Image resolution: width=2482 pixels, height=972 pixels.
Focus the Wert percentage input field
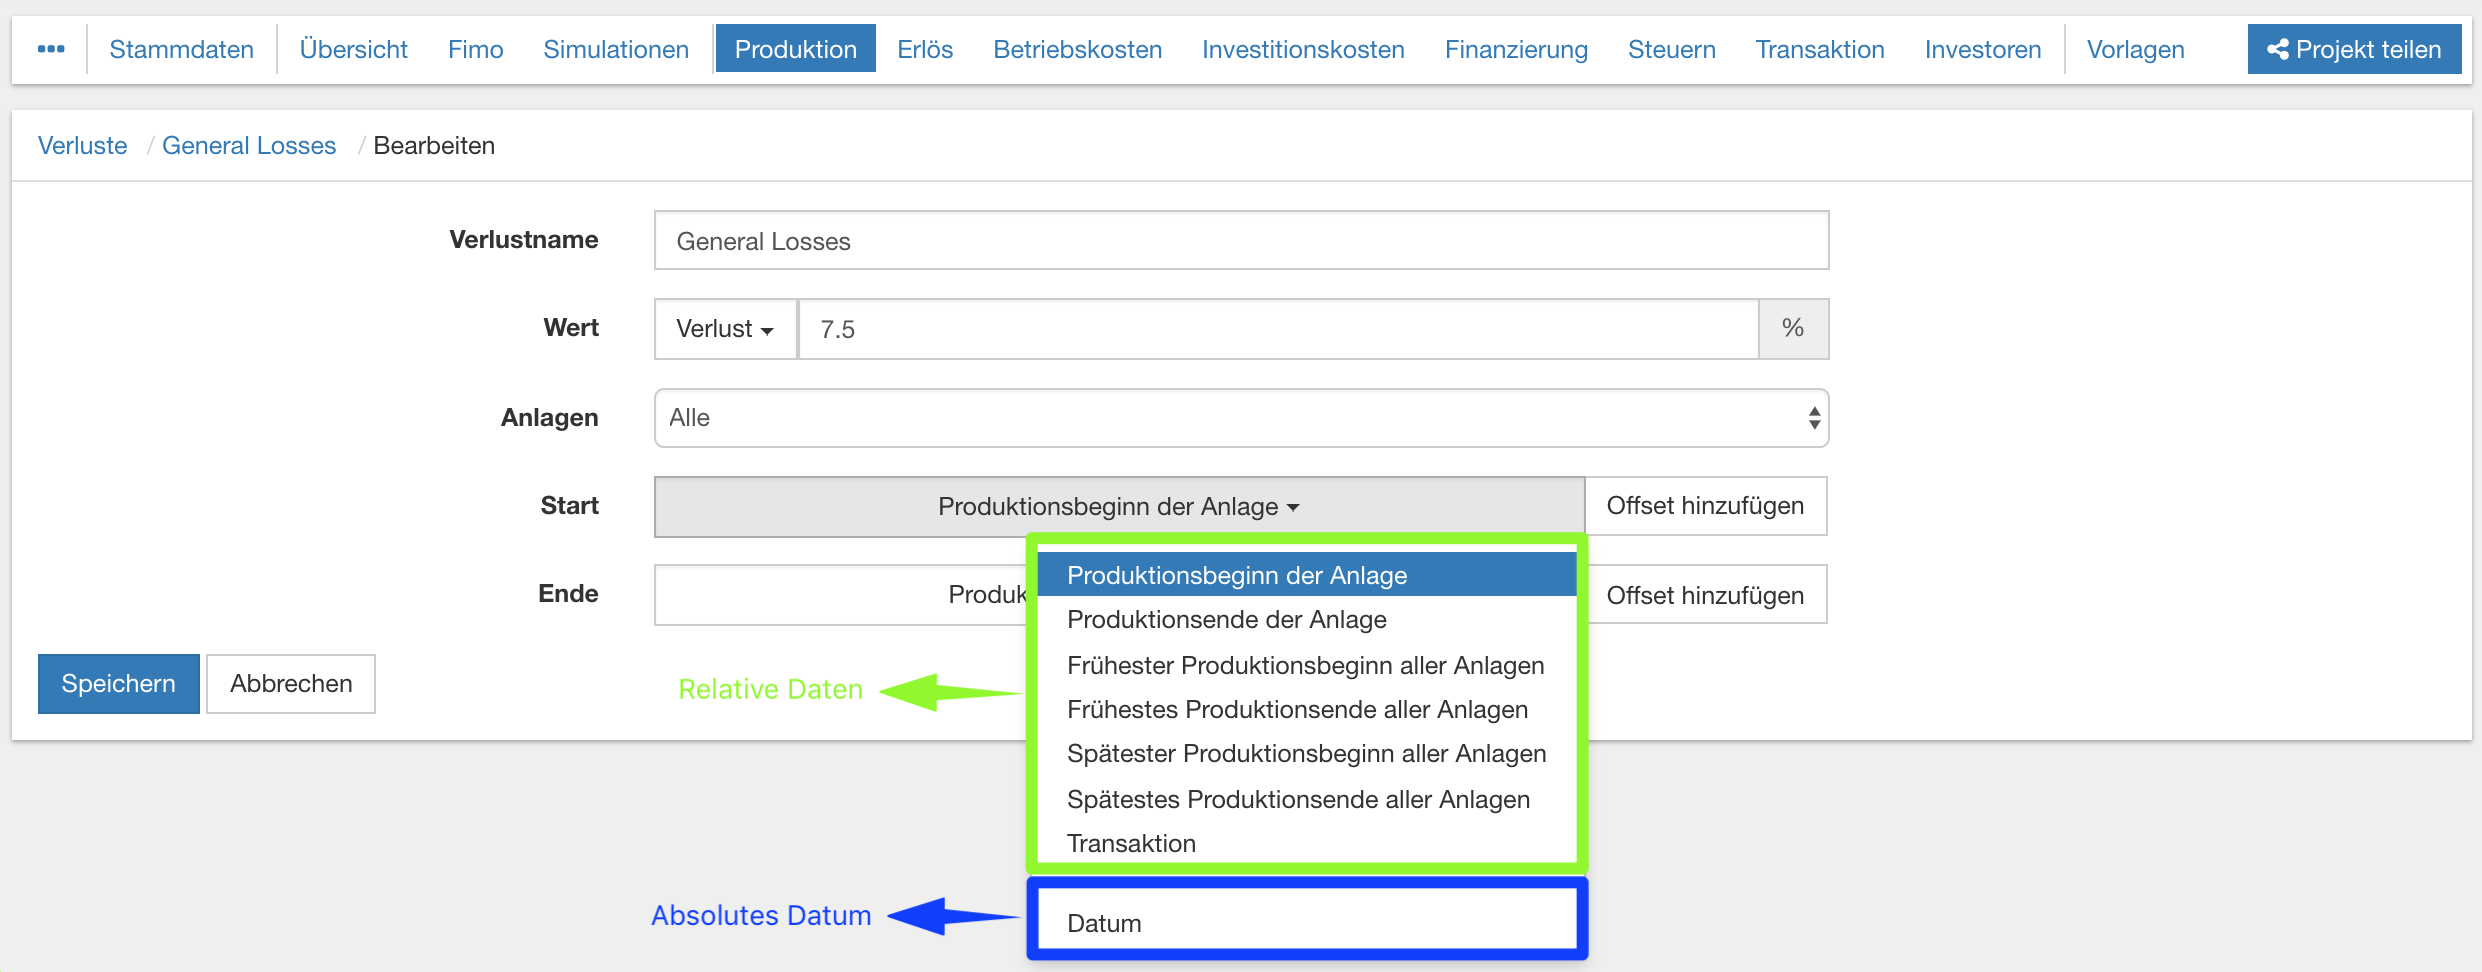click(1277, 329)
